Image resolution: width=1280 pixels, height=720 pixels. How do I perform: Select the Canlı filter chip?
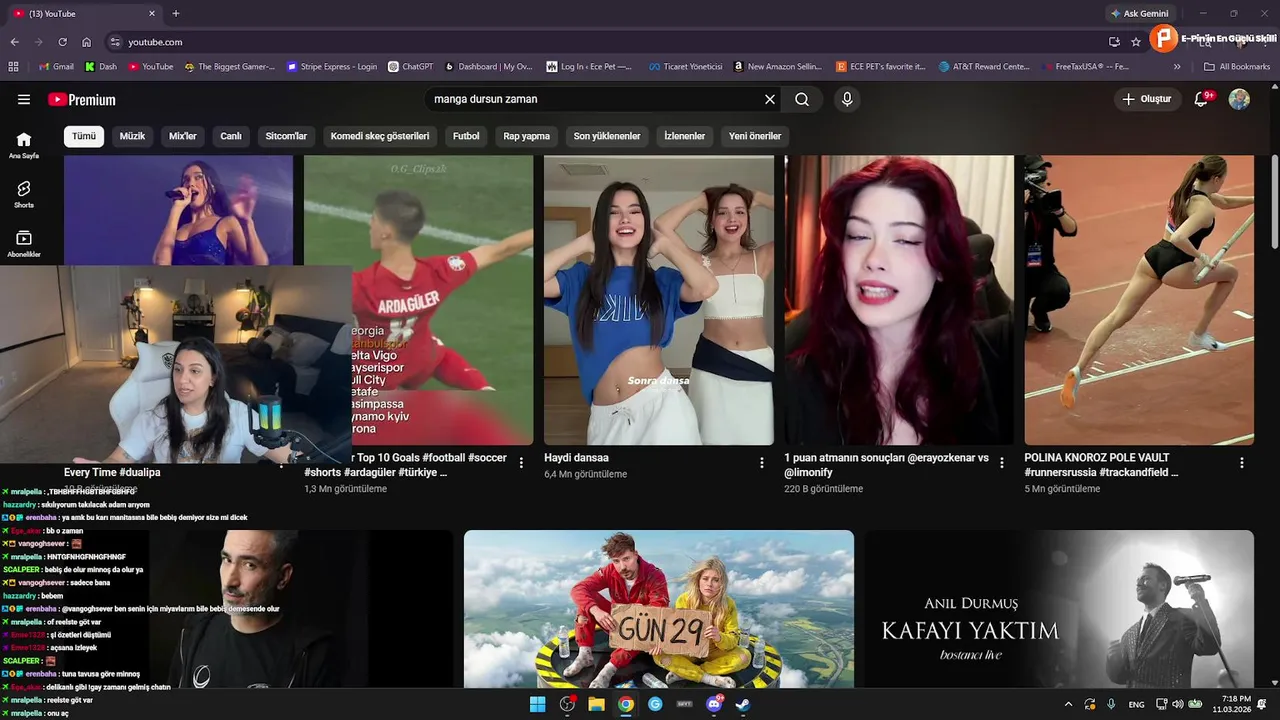(x=231, y=136)
